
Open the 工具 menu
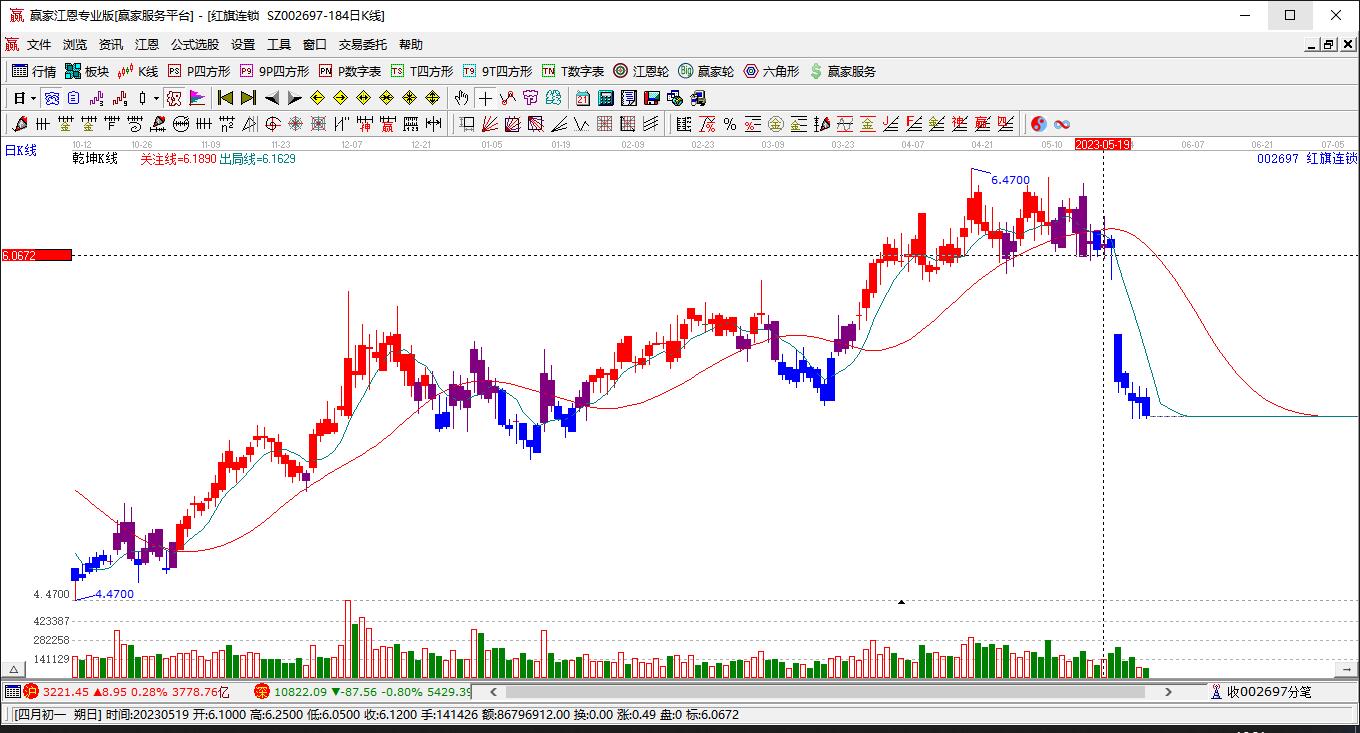pos(279,44)
